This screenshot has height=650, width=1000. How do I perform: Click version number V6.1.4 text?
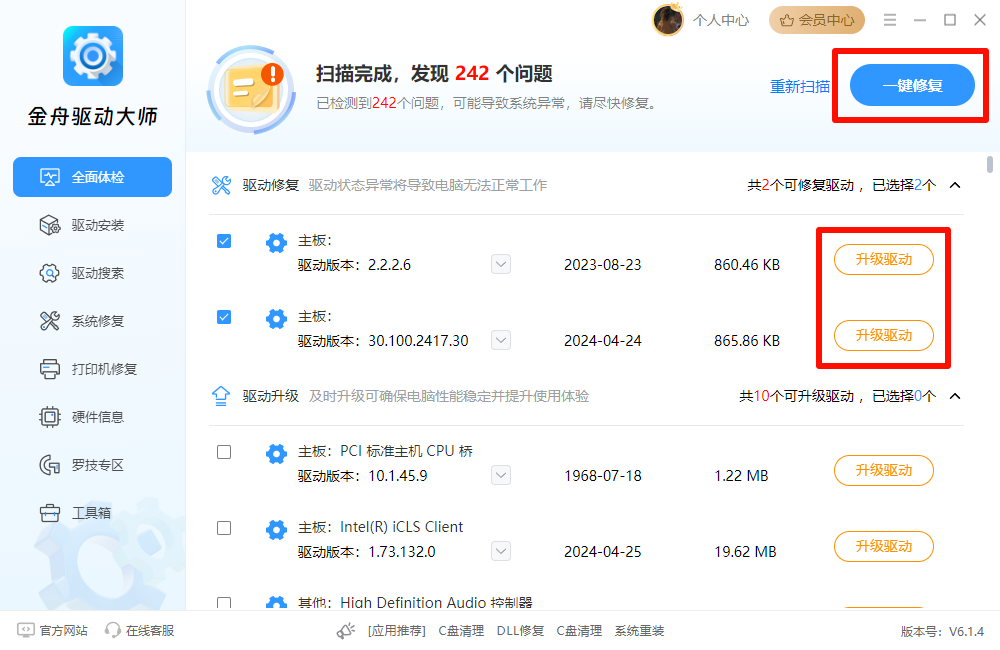click(x=966, y=632)
